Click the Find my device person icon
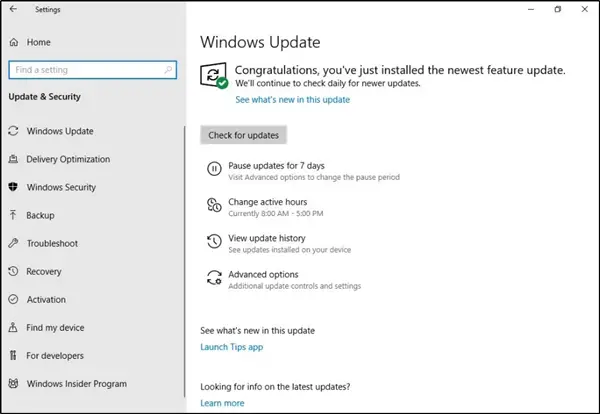 [x=13, y=327]
